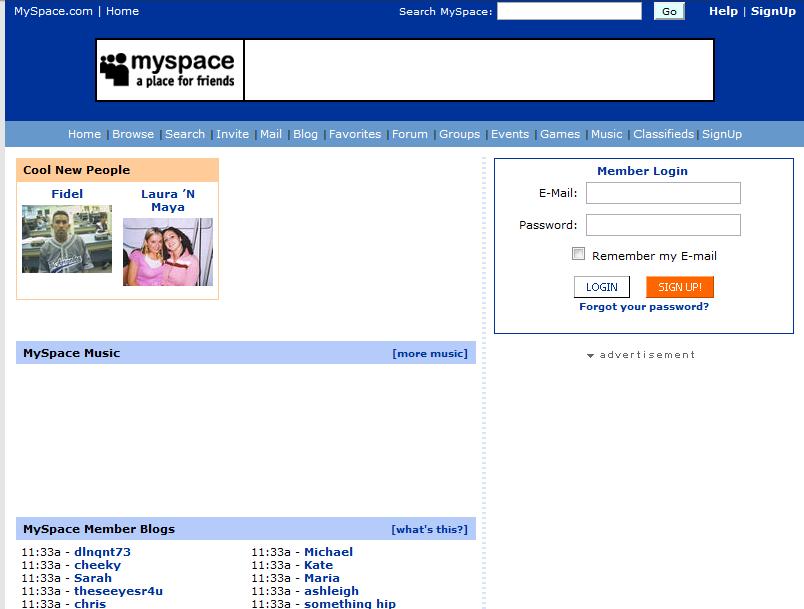This screenshot has width=804, height=609.
Task: Open Forgot your password page
Action: click(643, 307)
